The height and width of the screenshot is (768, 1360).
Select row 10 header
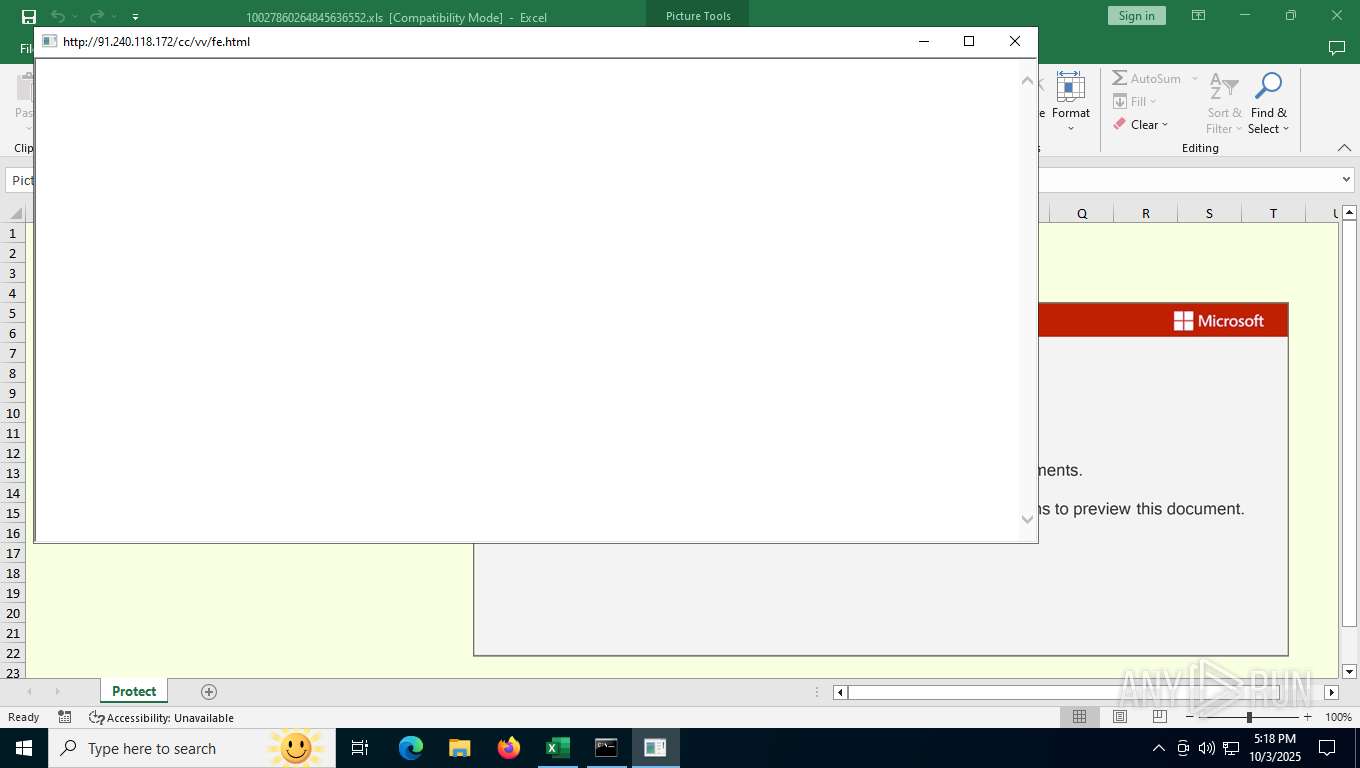[x=13, y=413]
